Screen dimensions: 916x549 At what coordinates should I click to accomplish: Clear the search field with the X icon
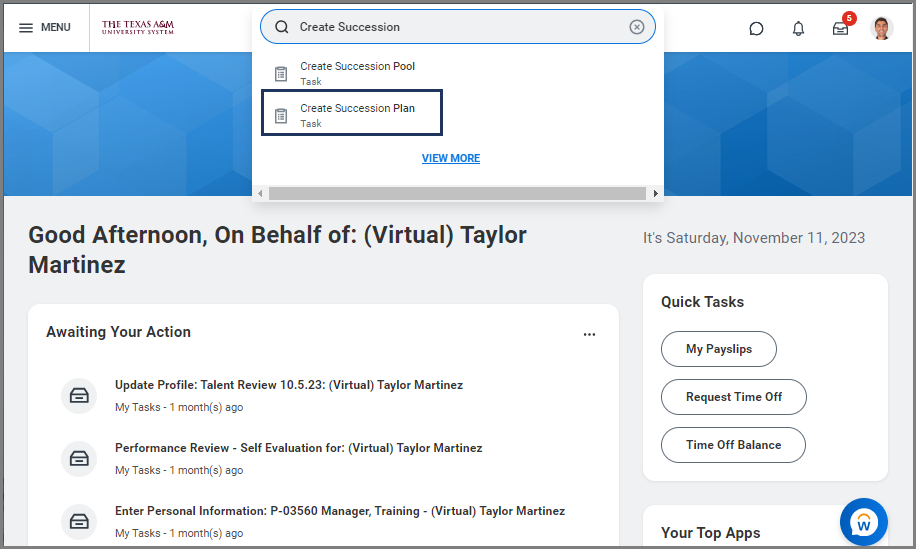pos(637,27)
